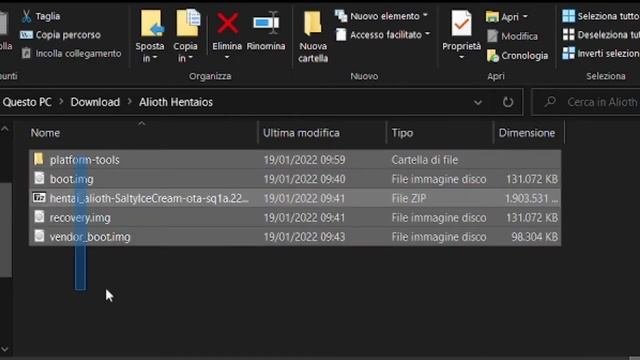The height and width of the screenshot is (360, 640).
Task: Click the navigation pane scrollbar thumb
Action: (x=6, y=229)
